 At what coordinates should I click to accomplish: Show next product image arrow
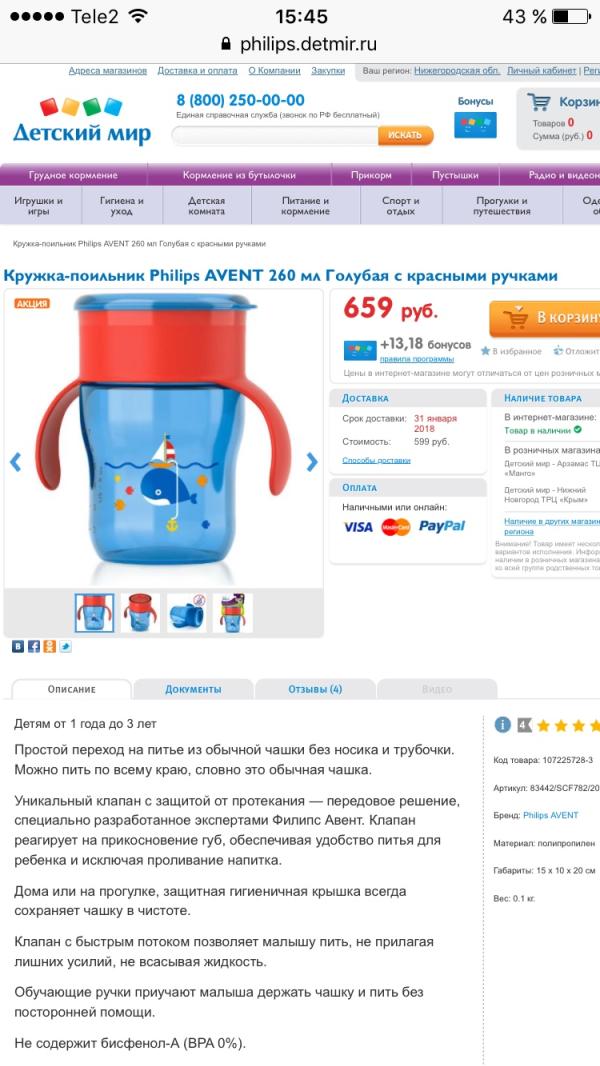pyautogui.click(x=311, y=462)
